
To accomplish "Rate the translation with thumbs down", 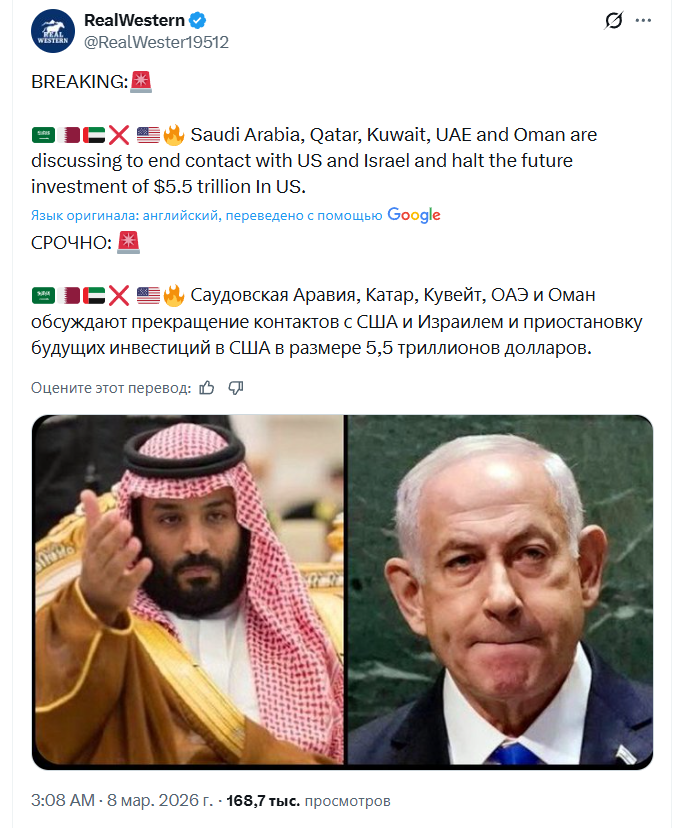I will [x=236, y=387].
